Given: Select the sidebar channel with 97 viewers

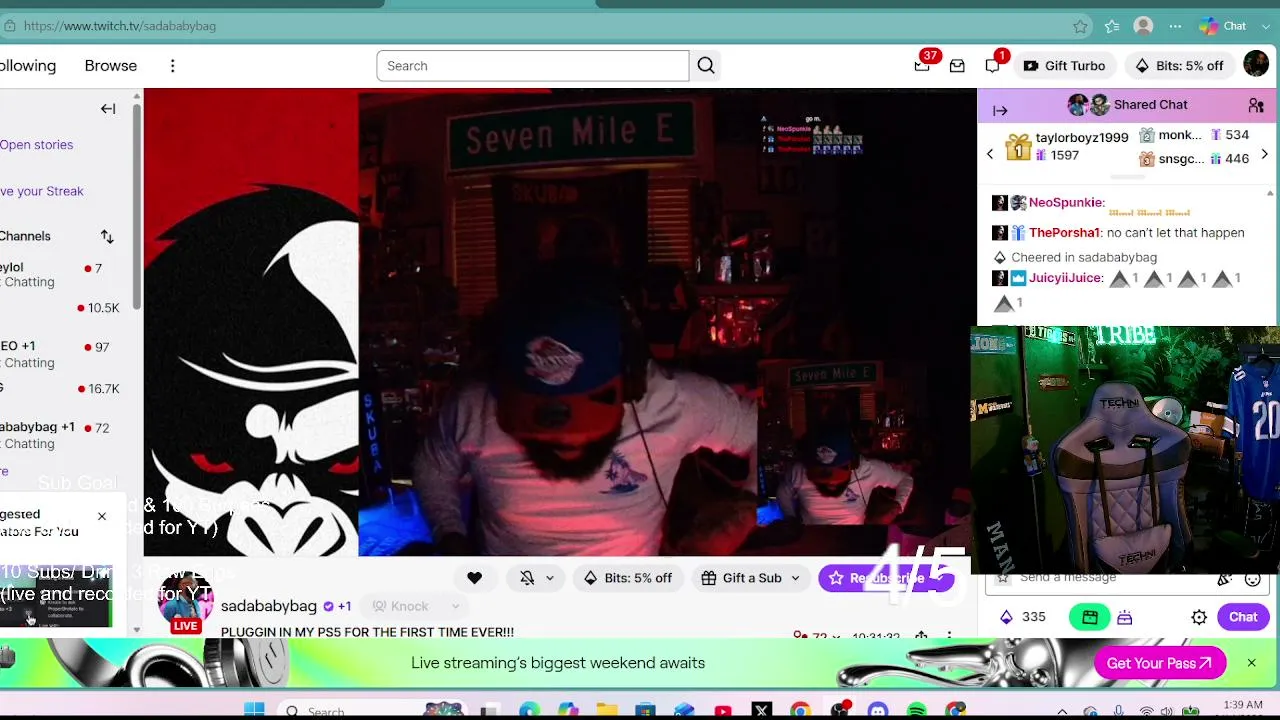Looking at the screenshot, I should 60,355.
